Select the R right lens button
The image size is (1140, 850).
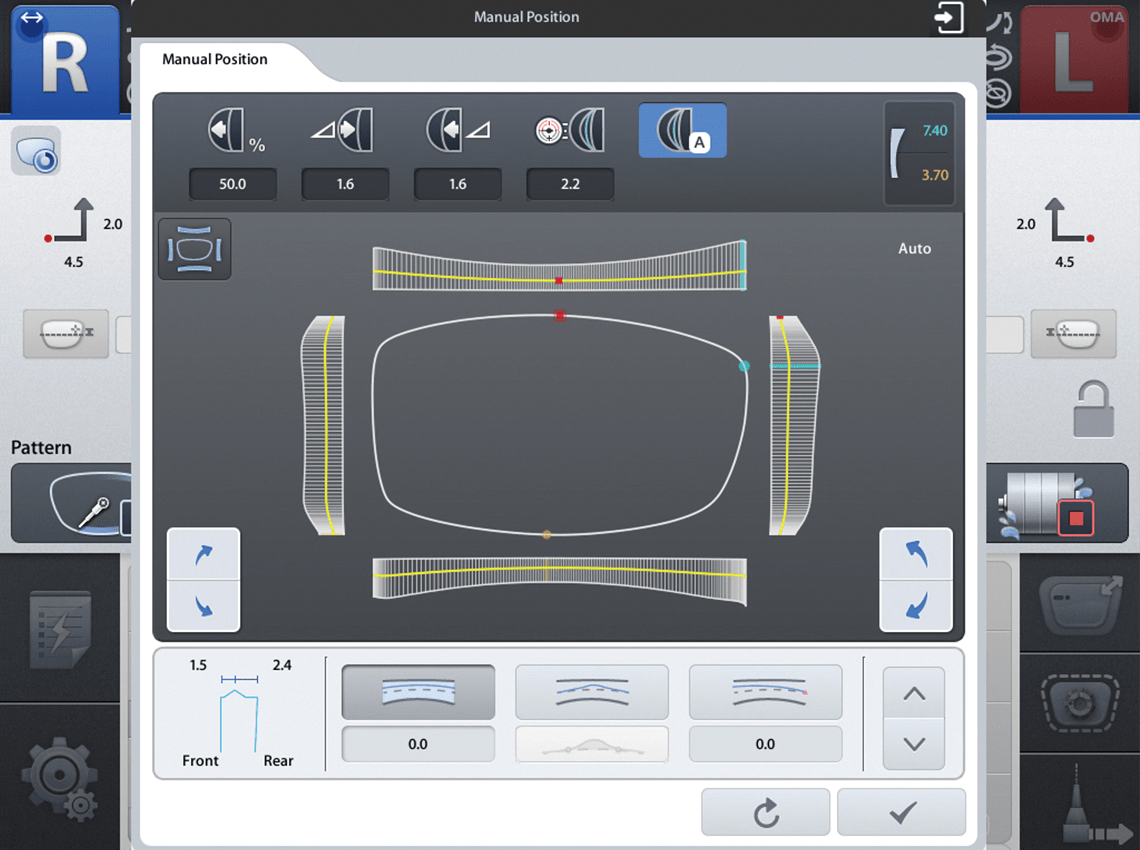click(x=65, y=60)
